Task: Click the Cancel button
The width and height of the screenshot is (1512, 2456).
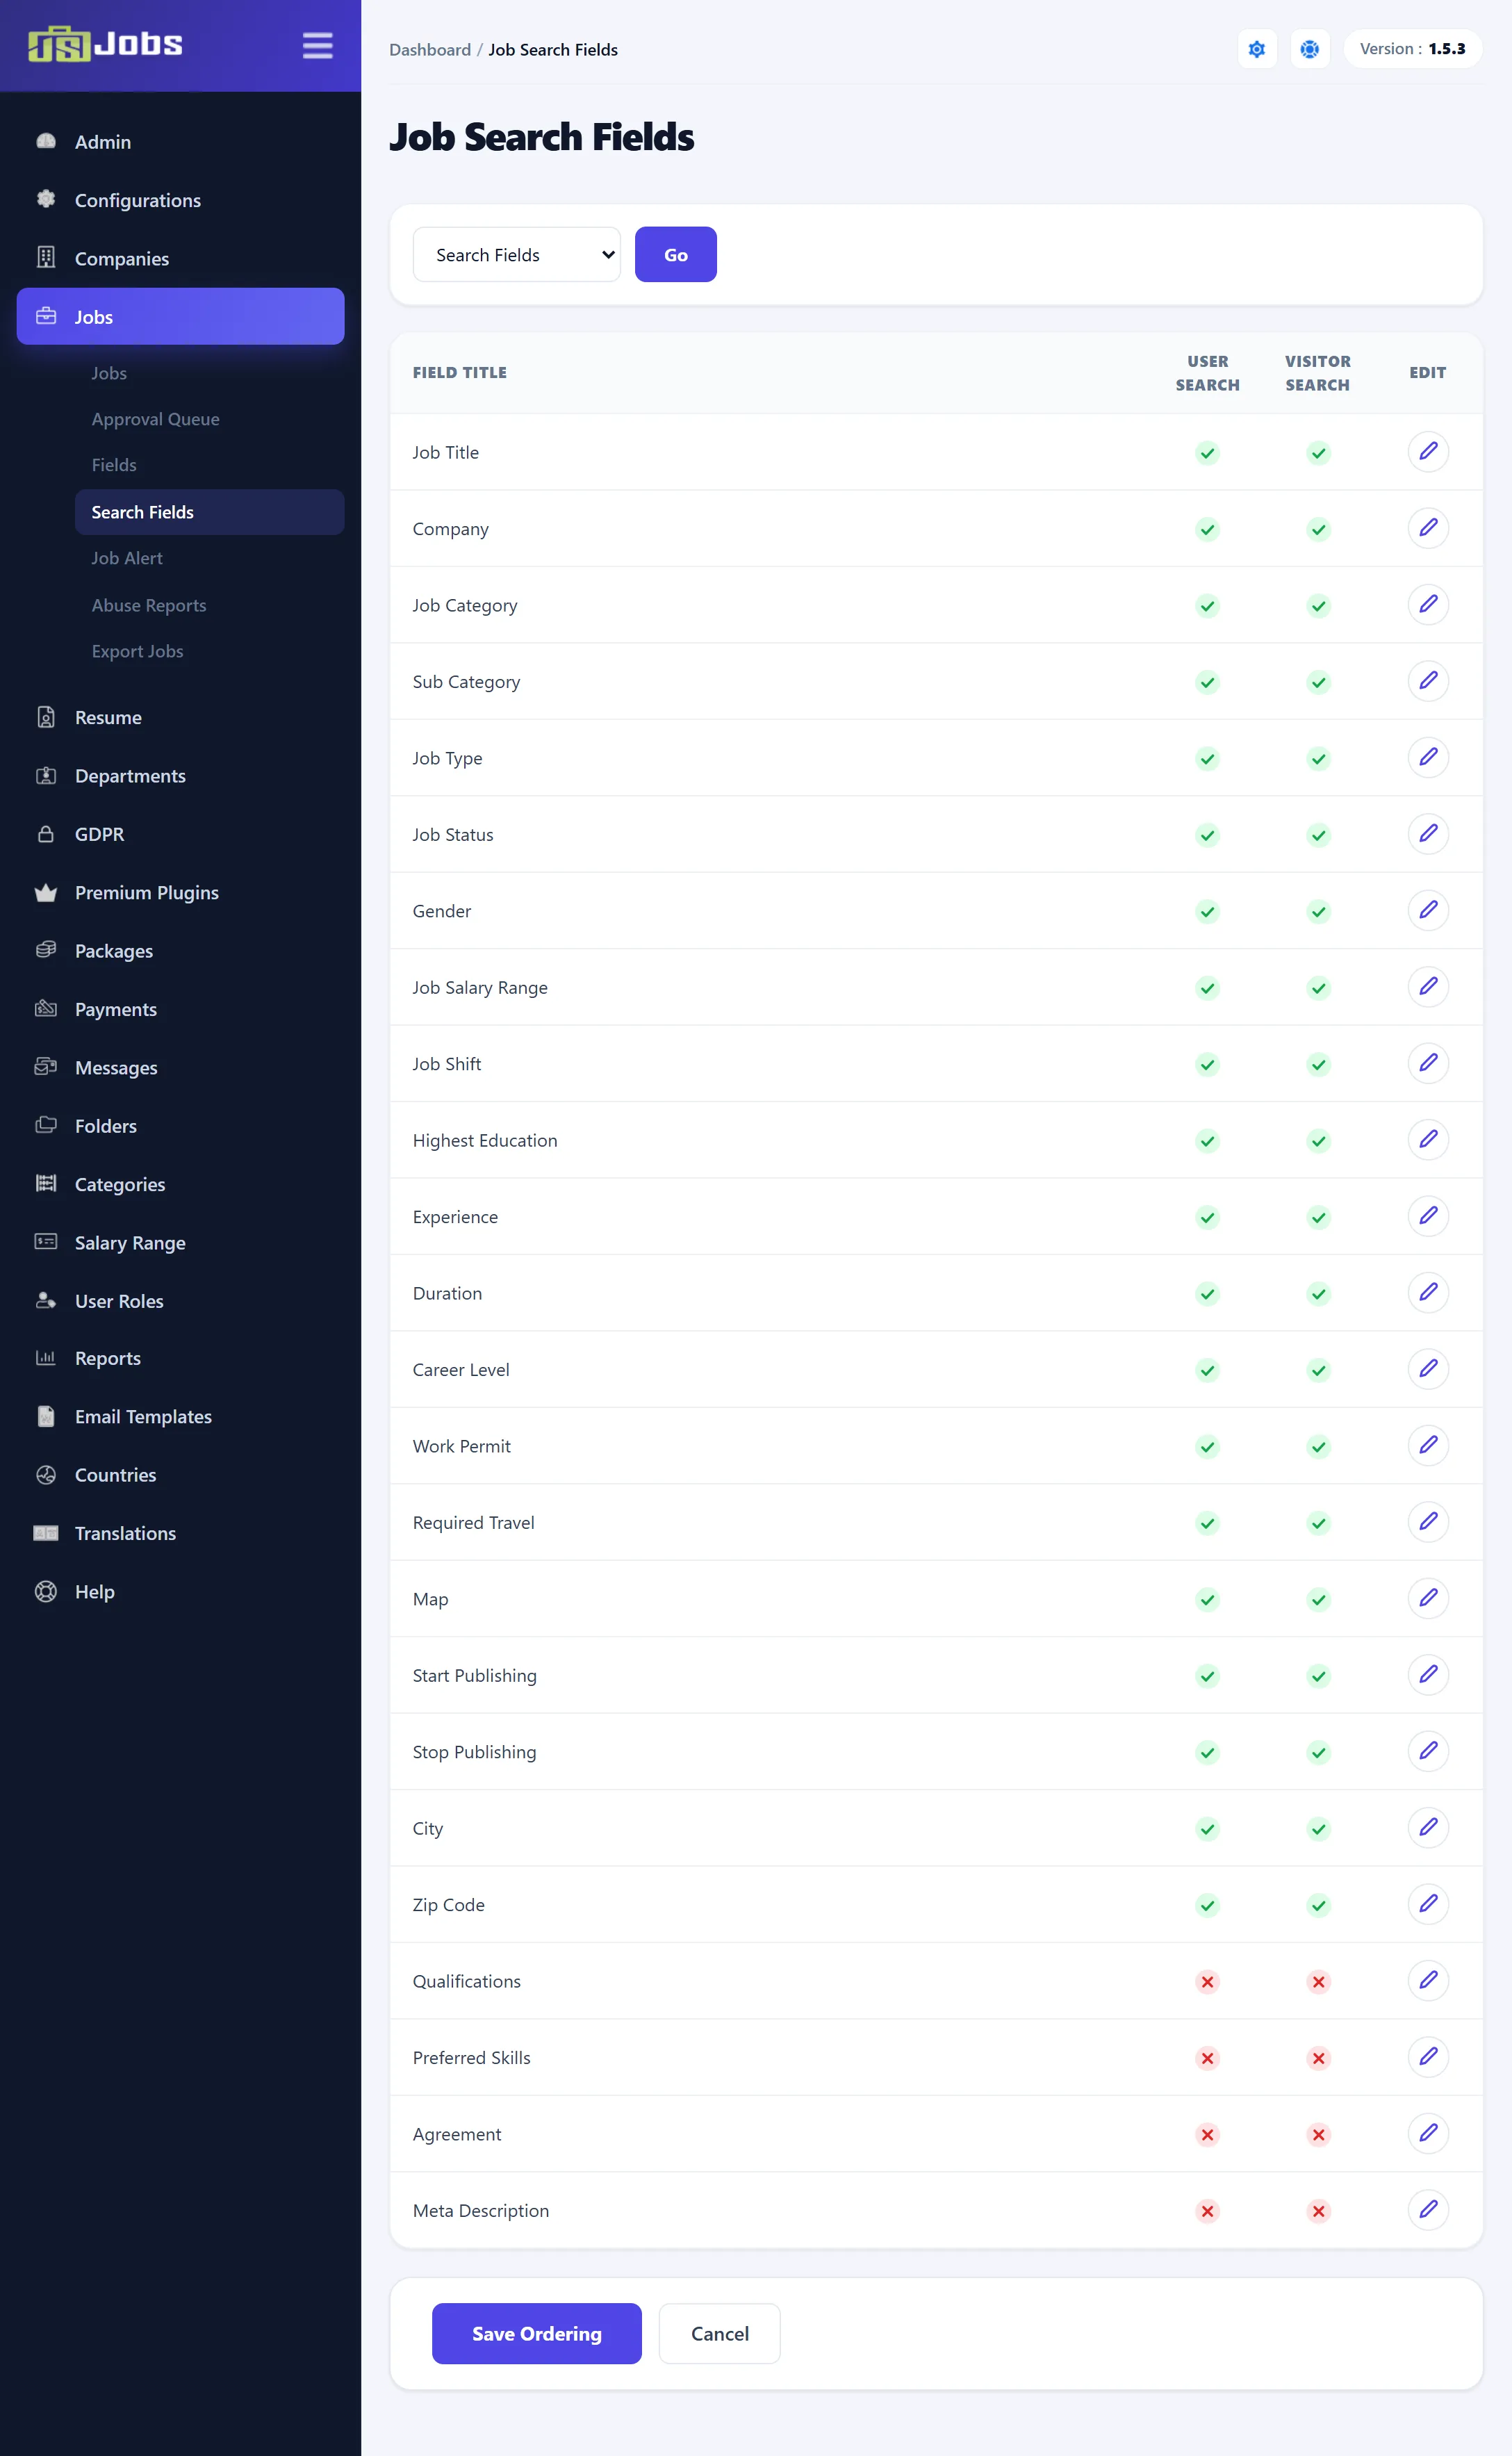Action: (719, 2333)
